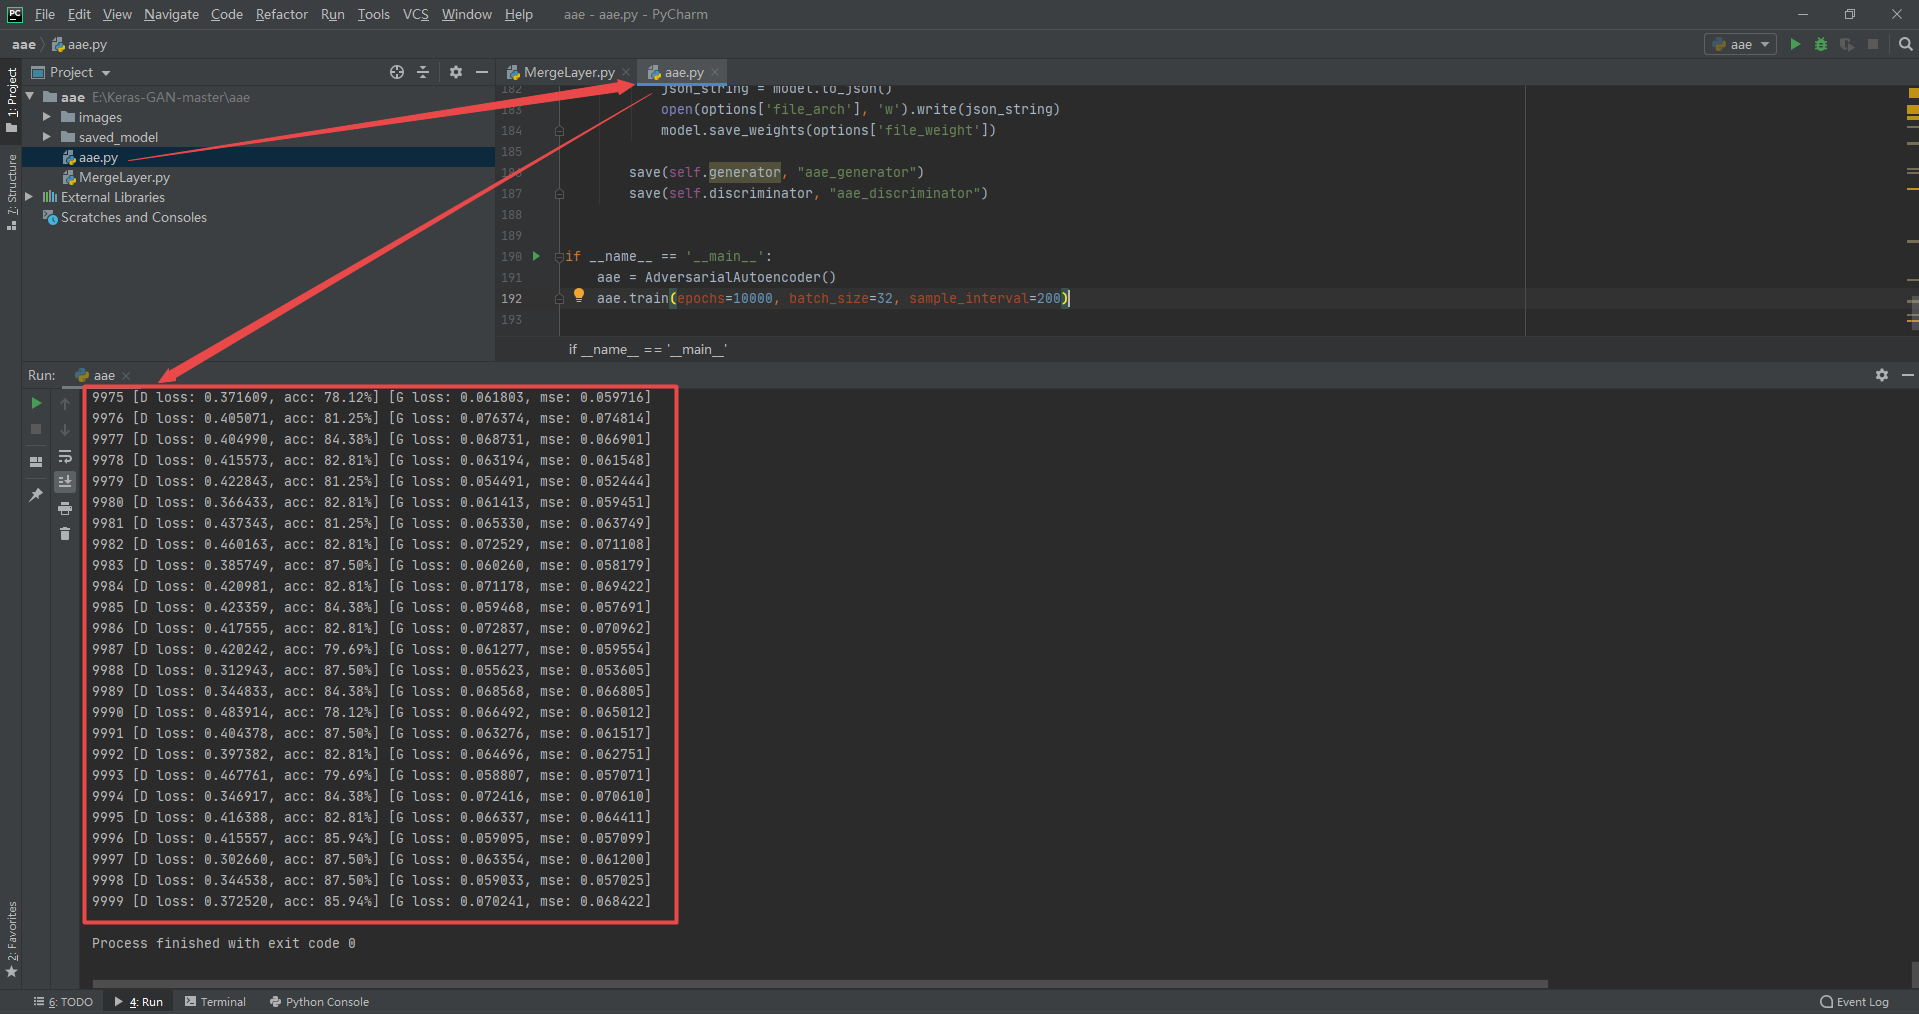Debug aae from the top toolbar

1821,44
